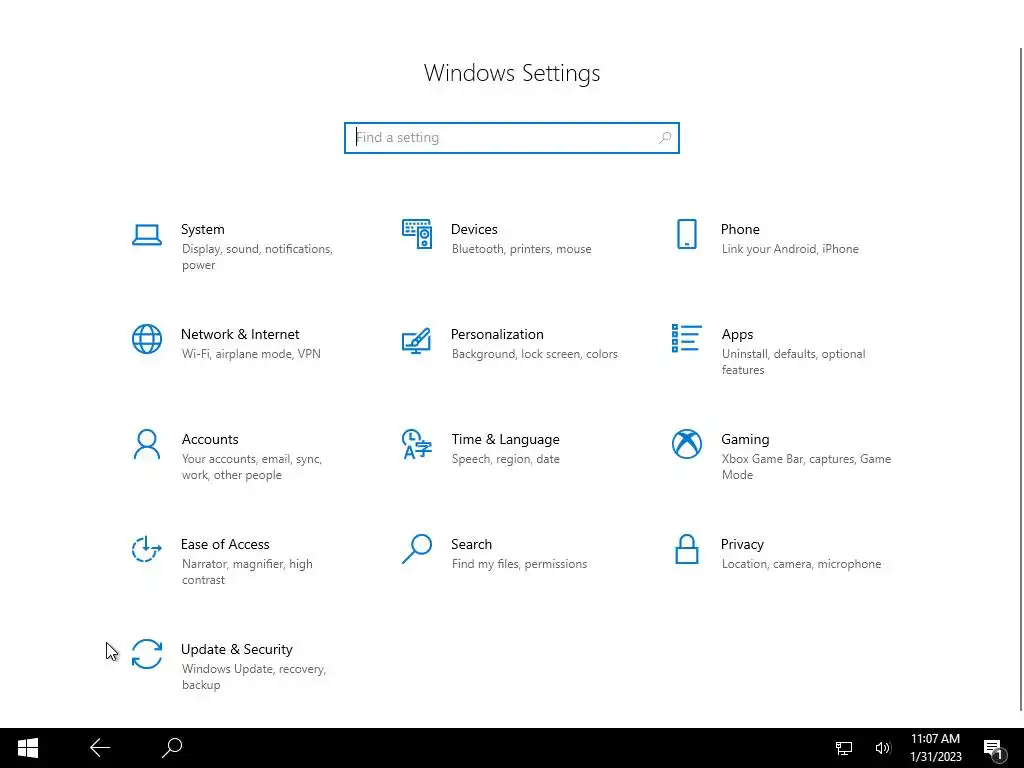Image resolution: width=1024 pixels, height=768 pixels.
Task: Select the Privacy heading
Action: (x=742, y=545)
